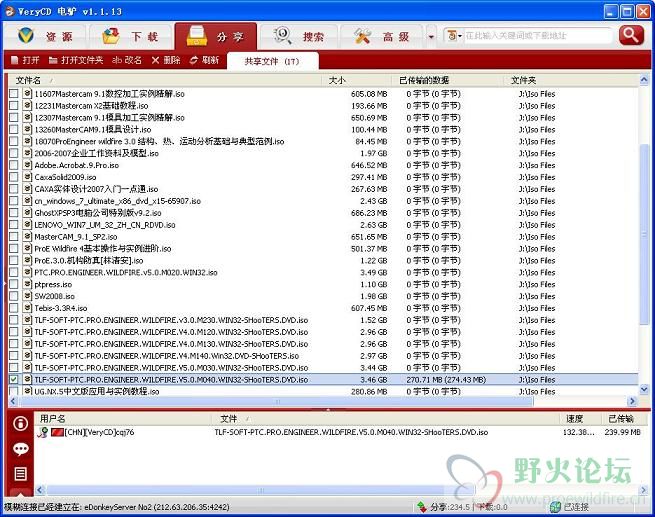The width and height of the screenshot is (655, 517).
Task: Click the 改名 (Rename) button
Action: 127,61
